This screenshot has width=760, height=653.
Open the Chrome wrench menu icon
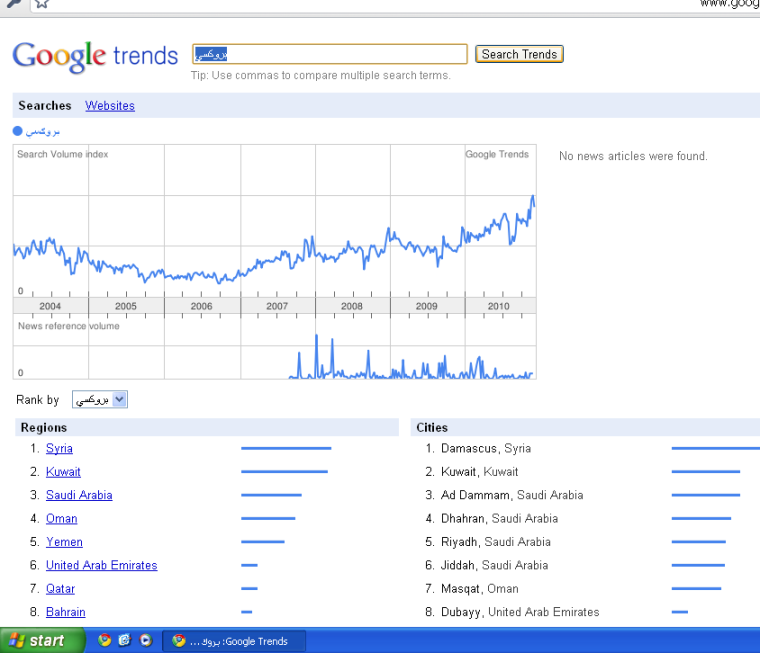pos(13,4)
